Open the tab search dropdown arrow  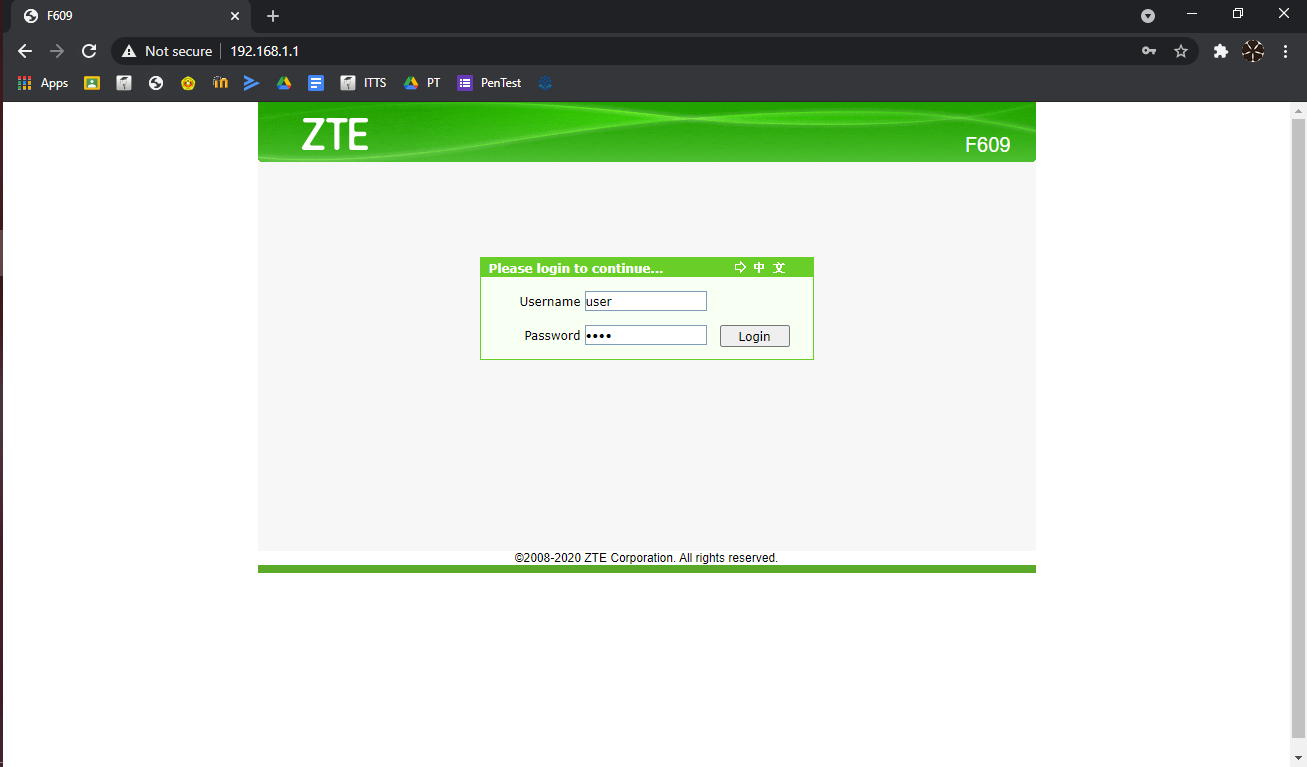coord(1148,16)
